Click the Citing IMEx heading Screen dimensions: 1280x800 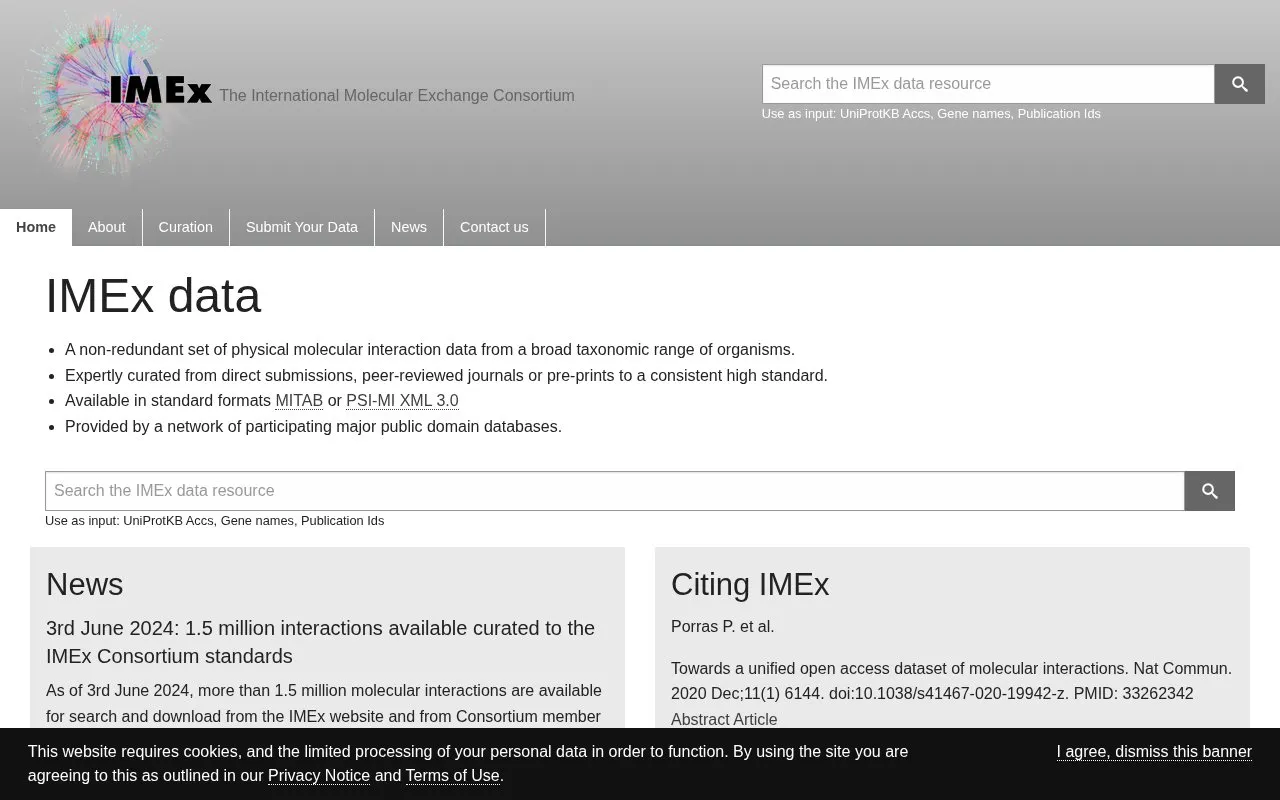pyautogui.click(x=750, y=584)
